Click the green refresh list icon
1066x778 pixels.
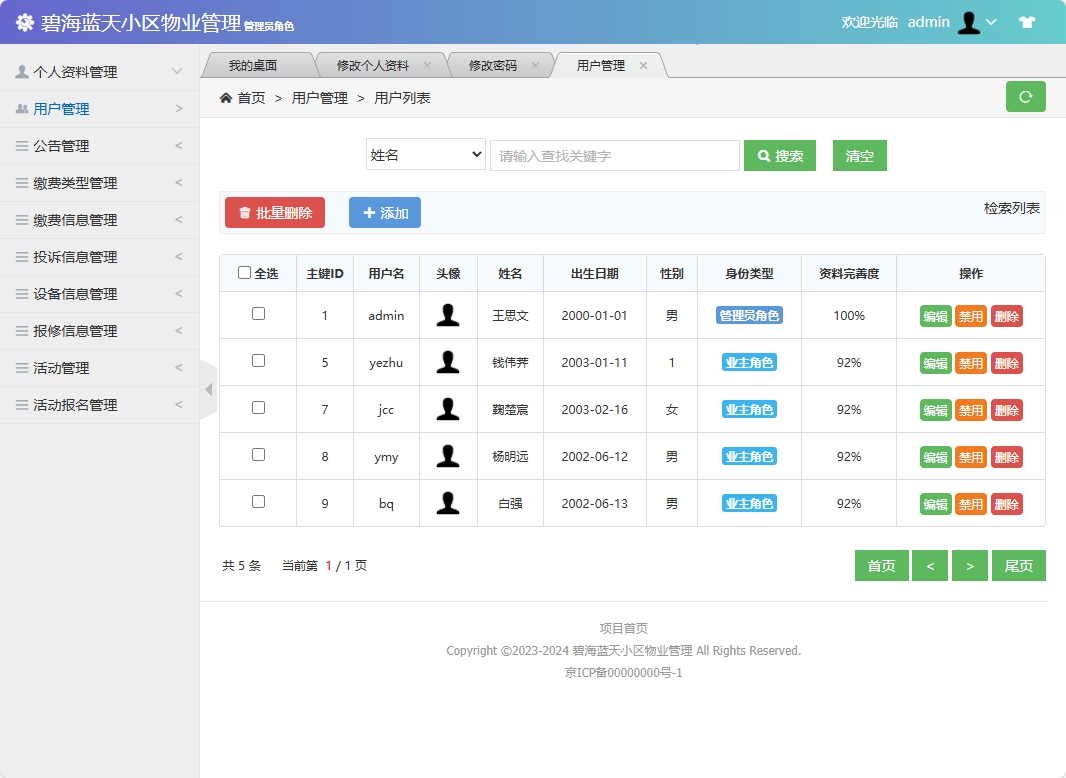coord(1024,96)
